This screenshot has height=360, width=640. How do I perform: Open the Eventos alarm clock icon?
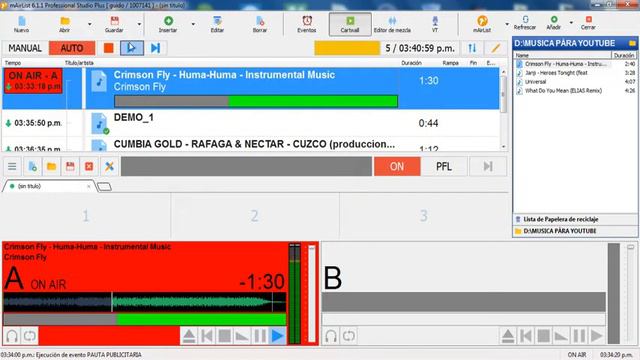pos(307,24)
